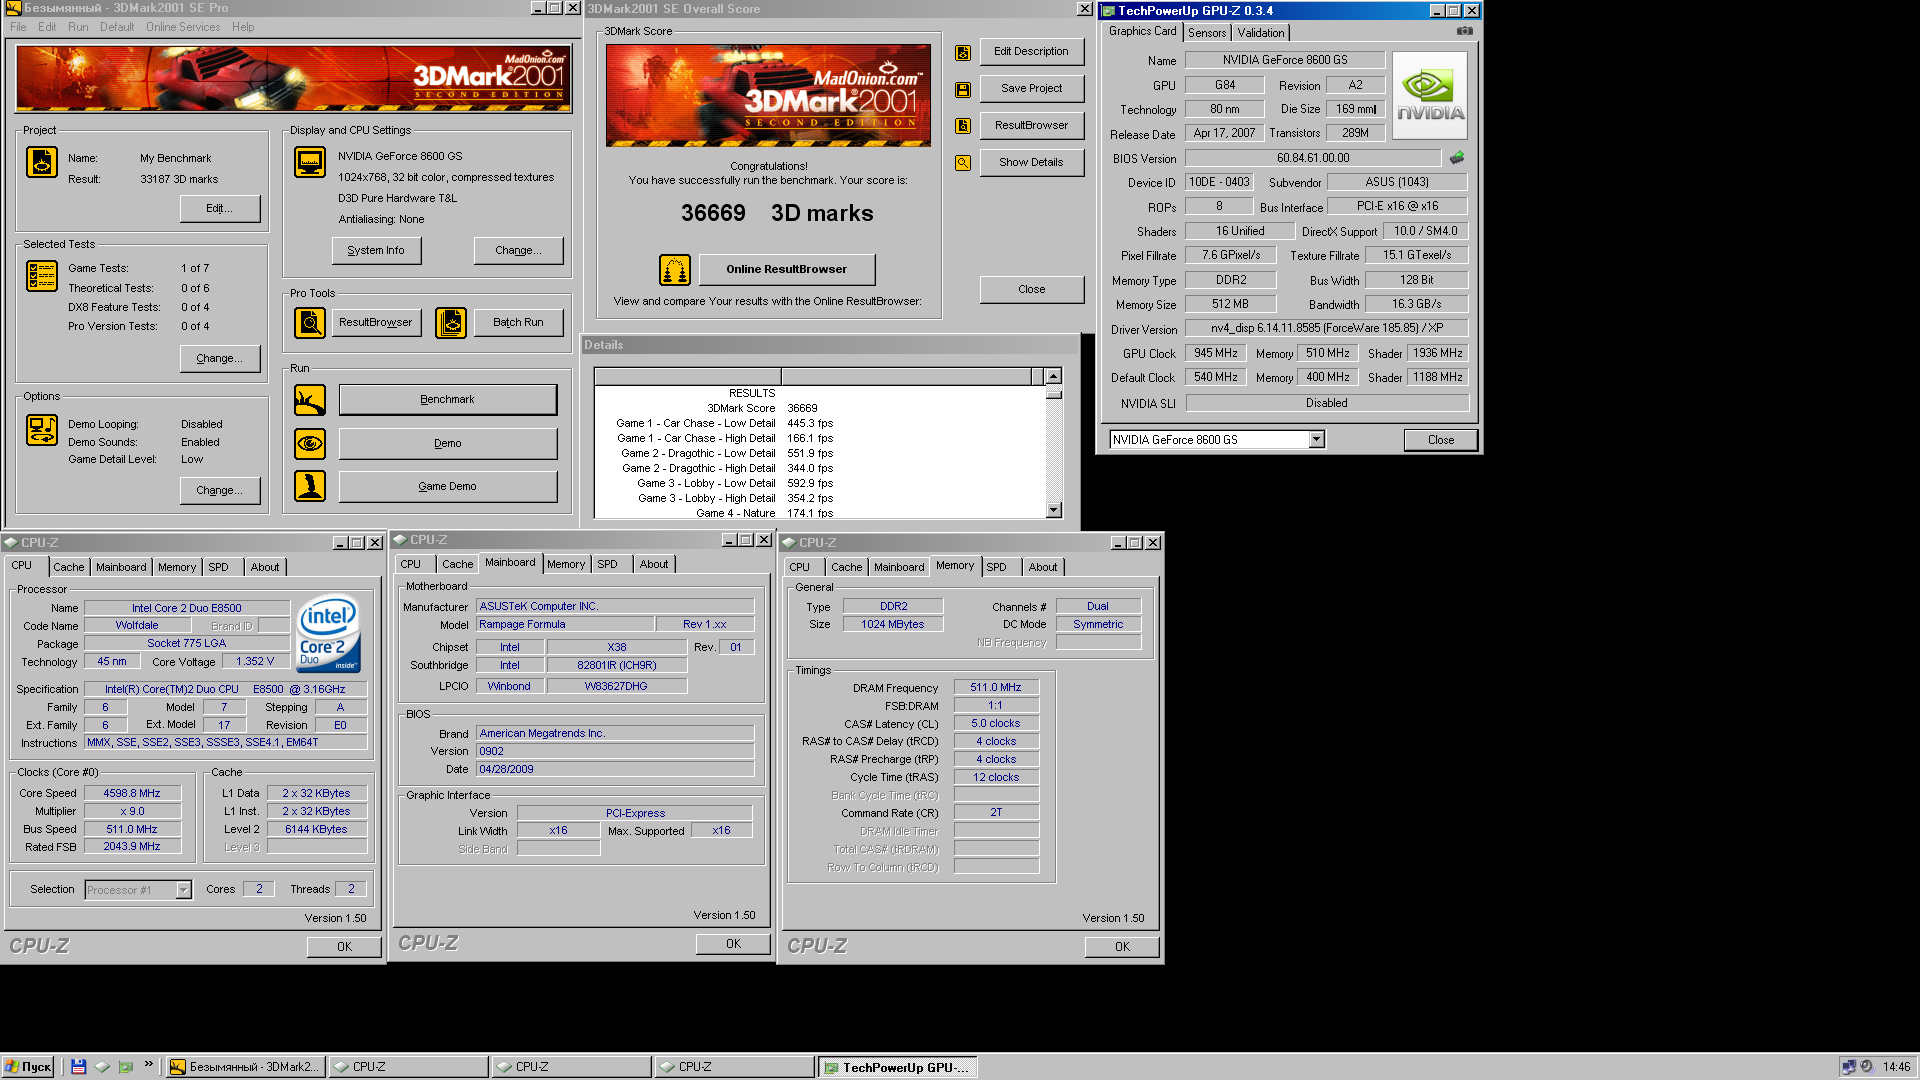Open Processor #1 selection dropdown in CPU-Z
This screenshot has width=1920, height=1080.
pyautogui.click(x=184, y=890)
